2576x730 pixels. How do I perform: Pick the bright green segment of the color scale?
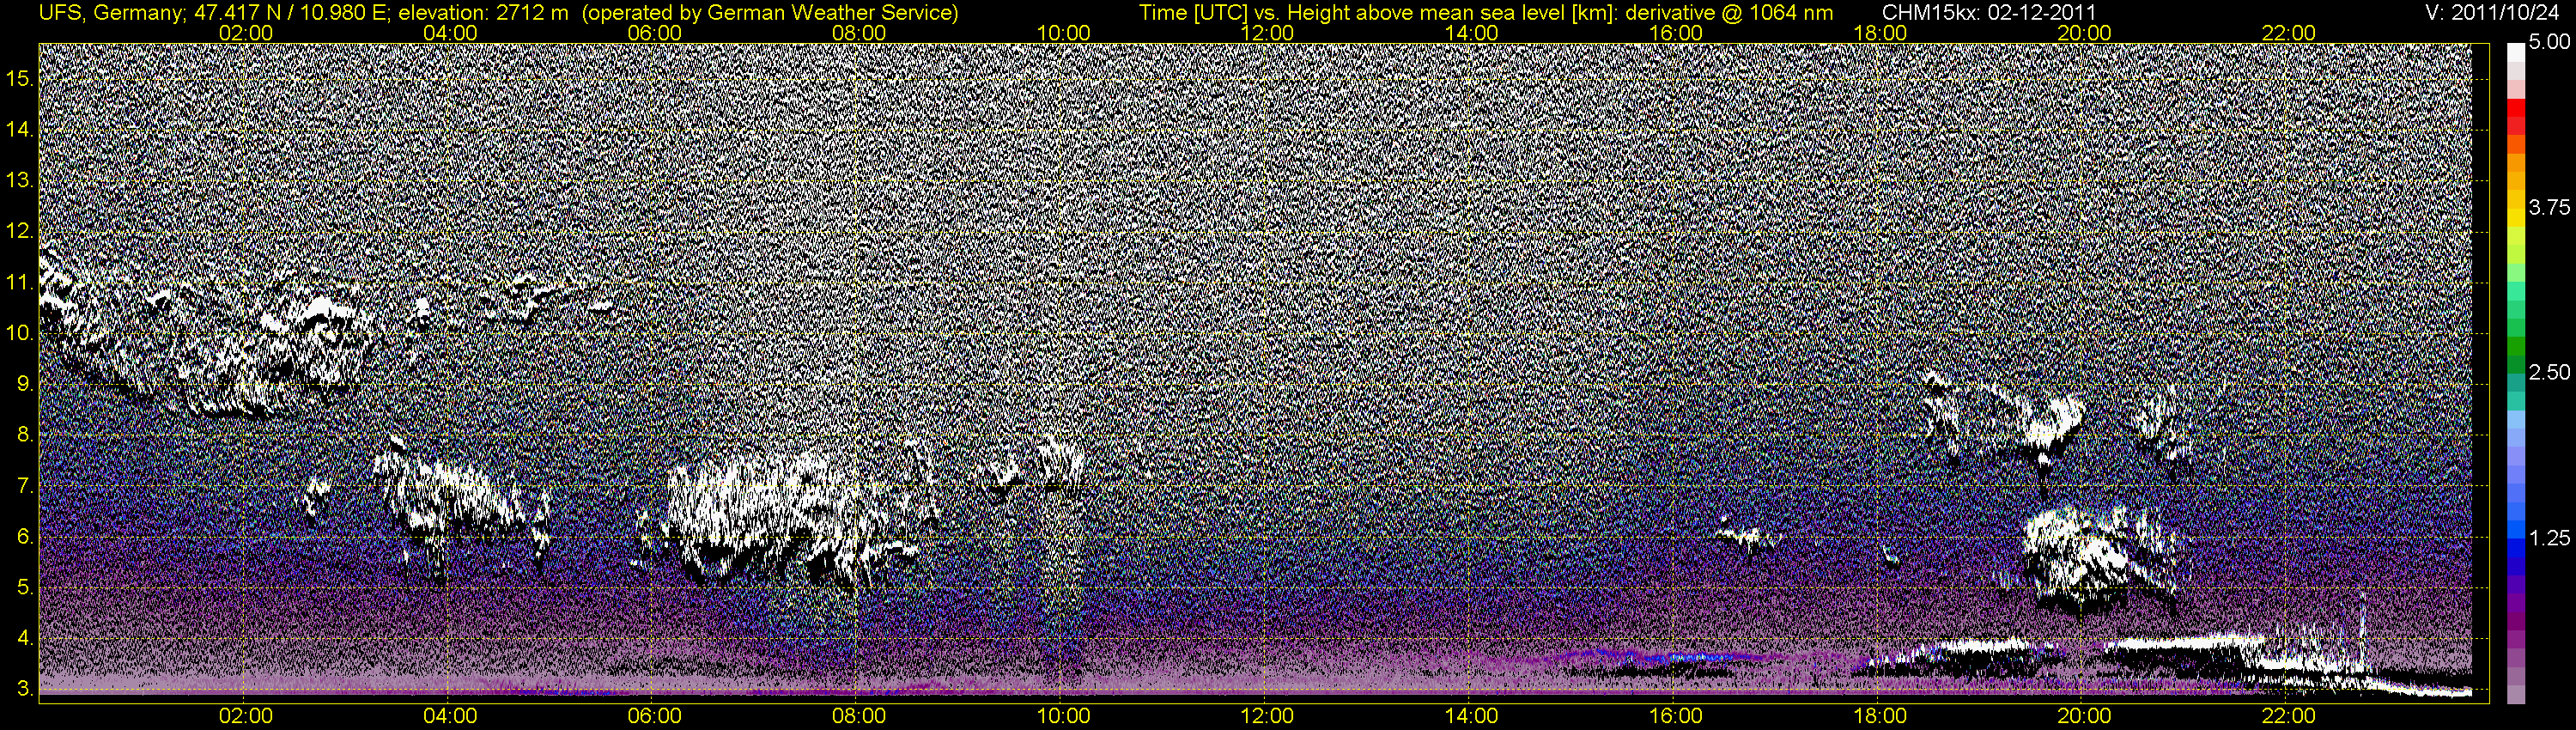point(2516,272)
